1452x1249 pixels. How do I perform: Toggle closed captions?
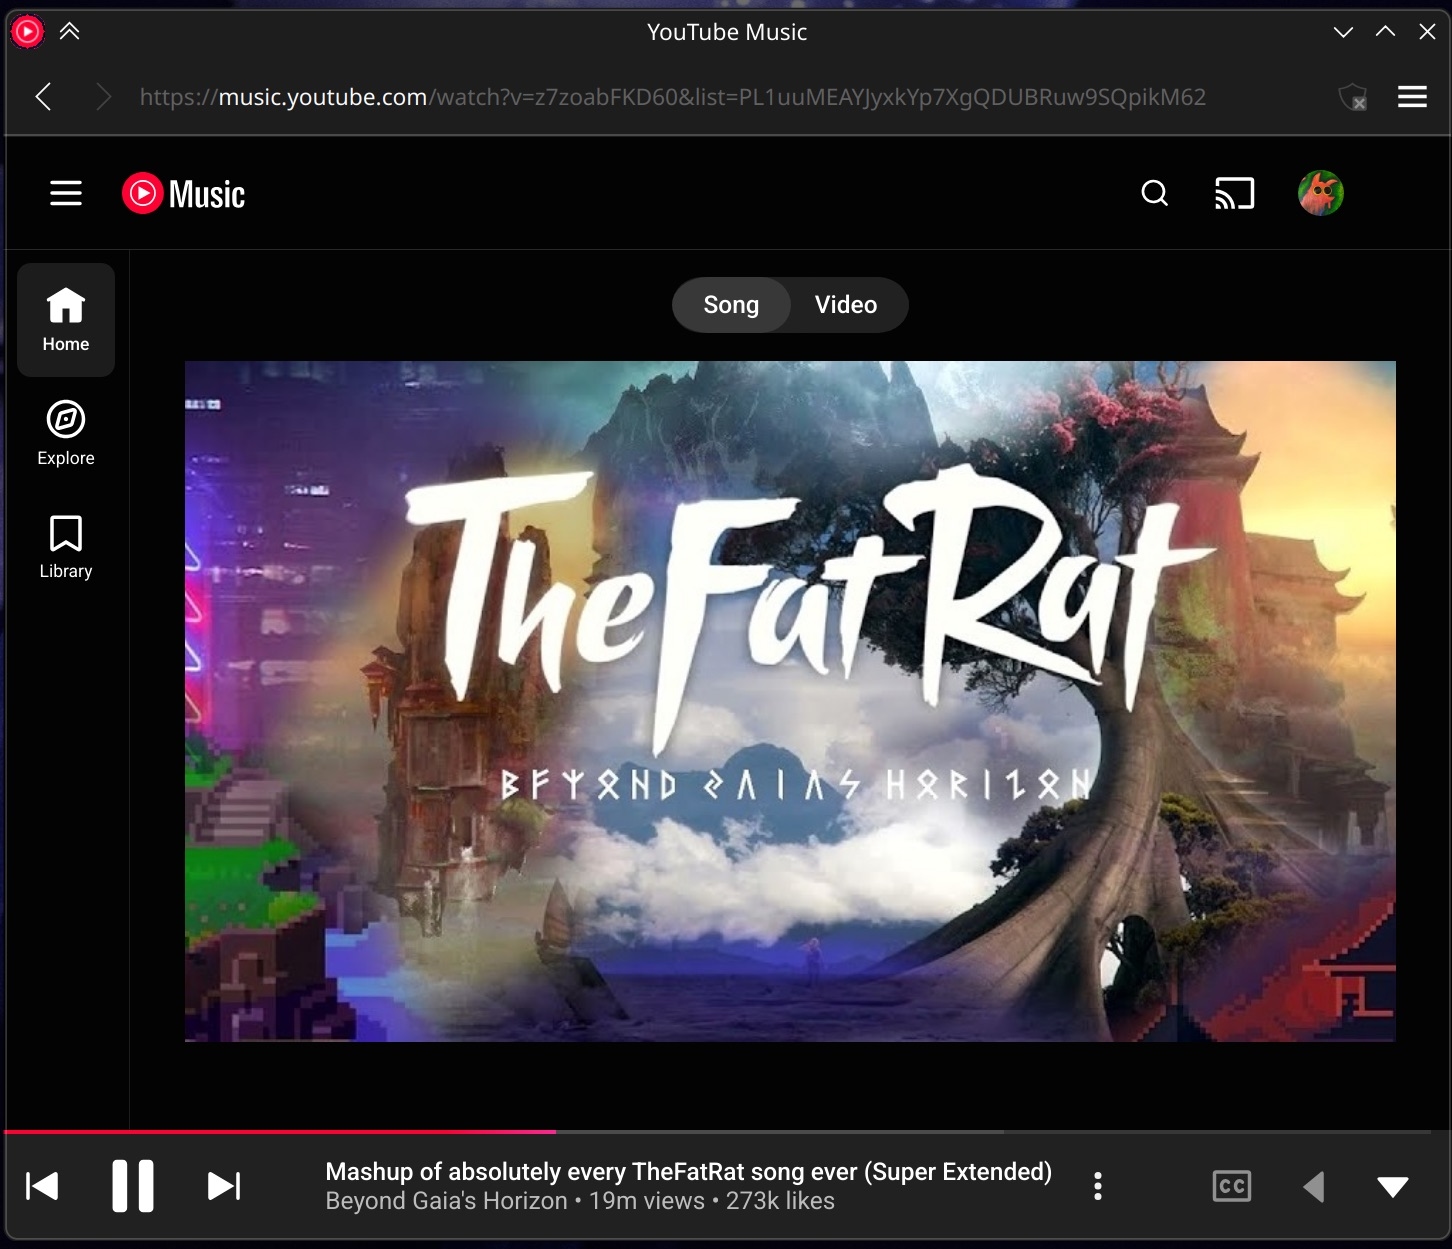click(1231, 1186)
